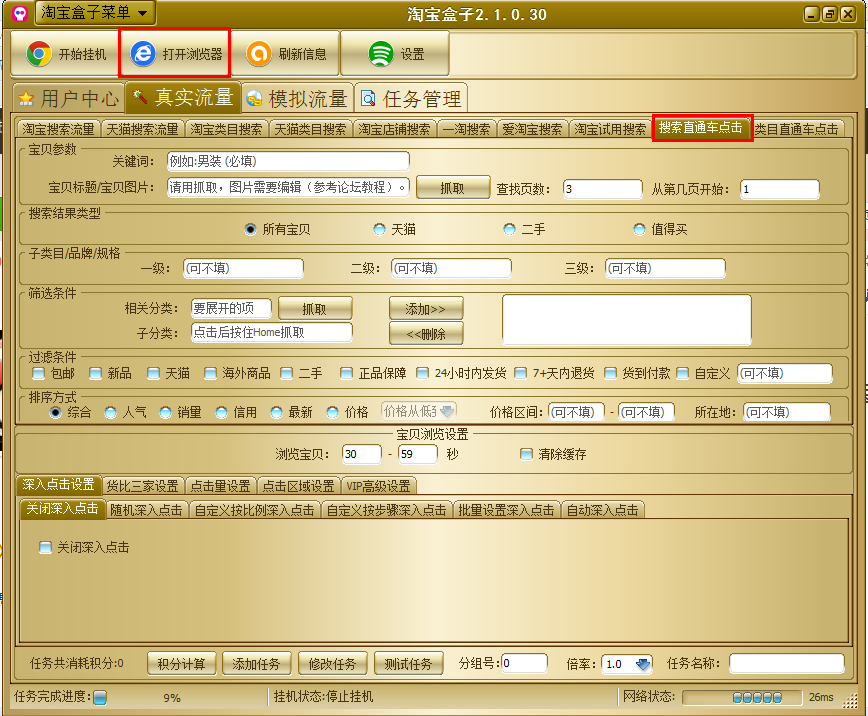Click the IE icon on 打开浏览器

pos(143,54)
